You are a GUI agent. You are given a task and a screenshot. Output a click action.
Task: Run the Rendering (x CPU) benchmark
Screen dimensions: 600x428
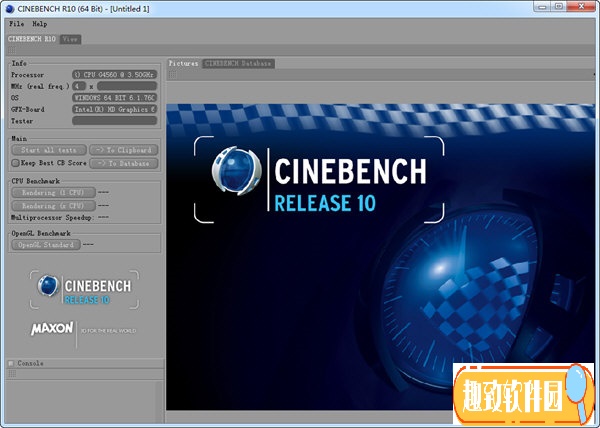click(53, 206)
